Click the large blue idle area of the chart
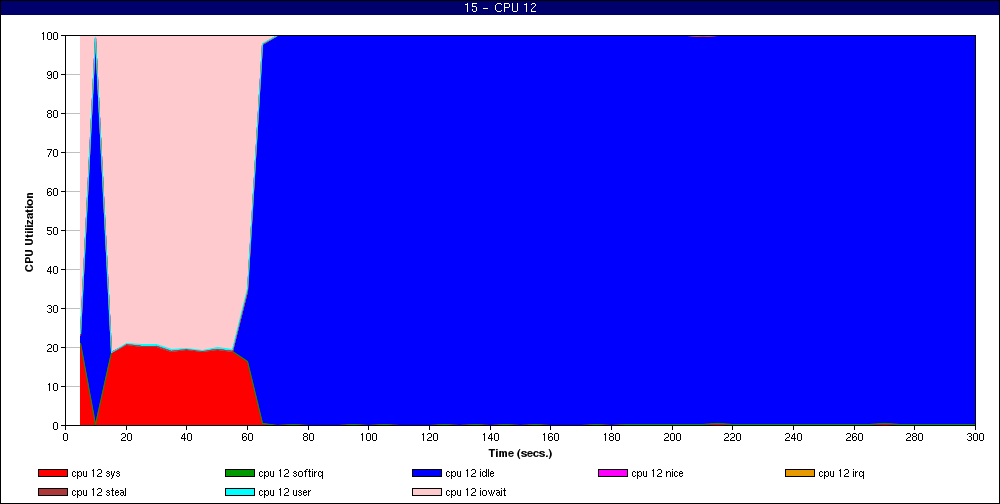 pos(612,230)
